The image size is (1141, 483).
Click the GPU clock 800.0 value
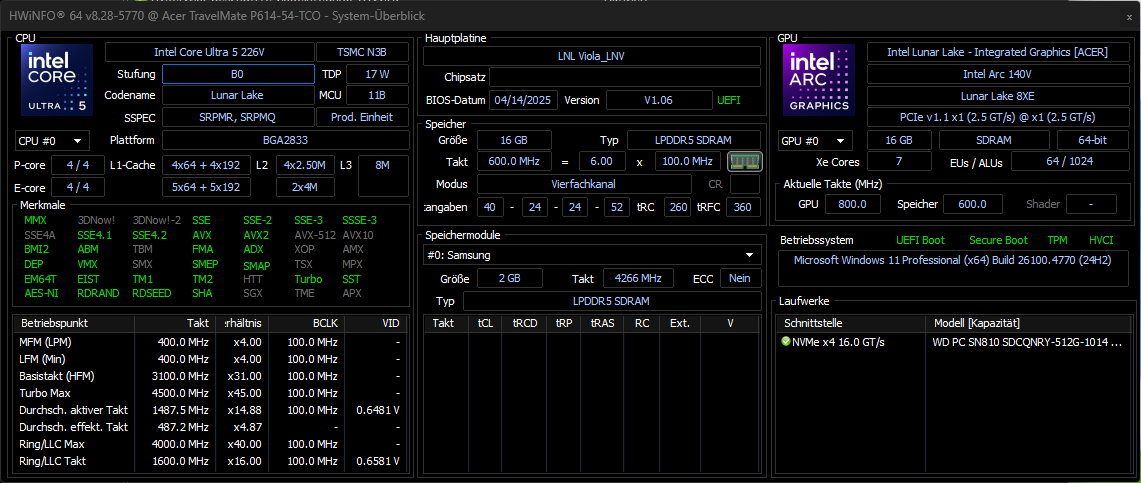[852, 204]
